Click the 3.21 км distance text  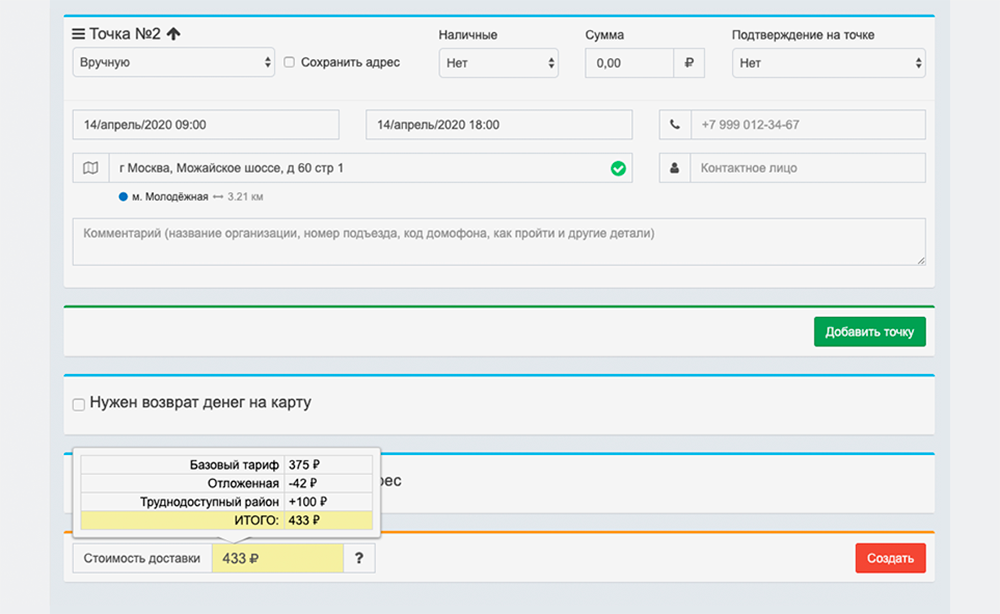pos(245,197)
